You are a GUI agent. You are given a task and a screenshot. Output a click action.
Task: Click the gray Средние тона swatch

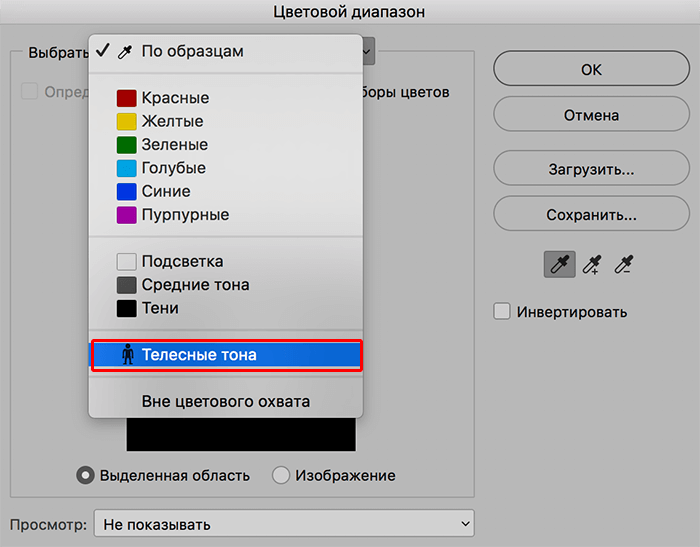[x=126, y=285]
